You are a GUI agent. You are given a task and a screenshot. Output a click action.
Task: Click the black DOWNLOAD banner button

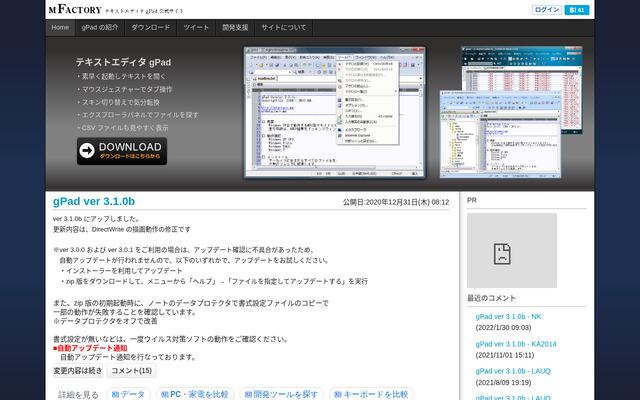122,151
